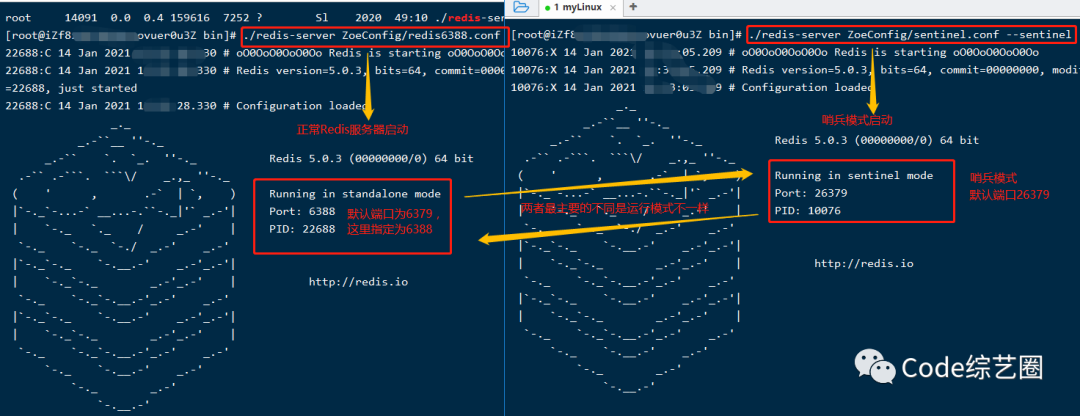Open http://redis.io link in left terminal

[x=358, y=282]
